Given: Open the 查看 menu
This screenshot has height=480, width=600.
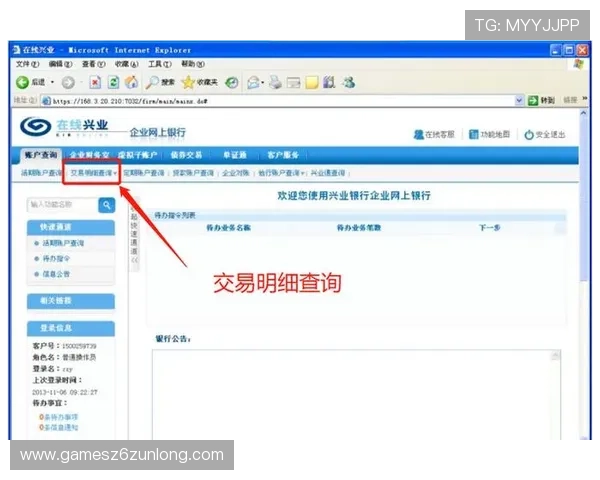Looking at the screenshot, I should [x=94, y=64].
